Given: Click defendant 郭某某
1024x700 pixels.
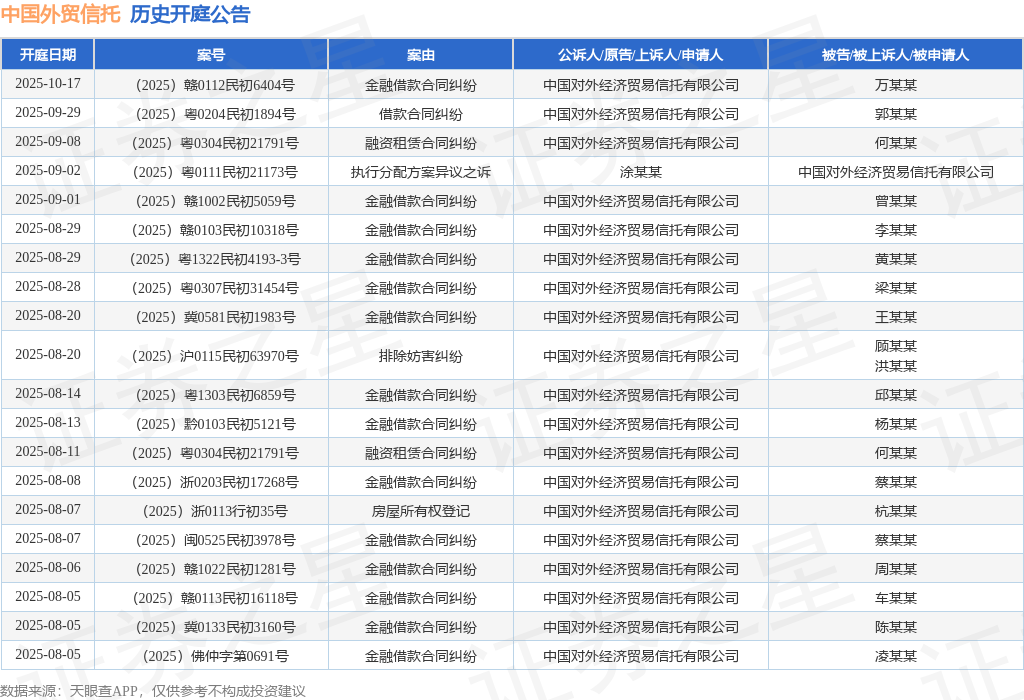Looking at the screenshot, I should tap(895, 114).
